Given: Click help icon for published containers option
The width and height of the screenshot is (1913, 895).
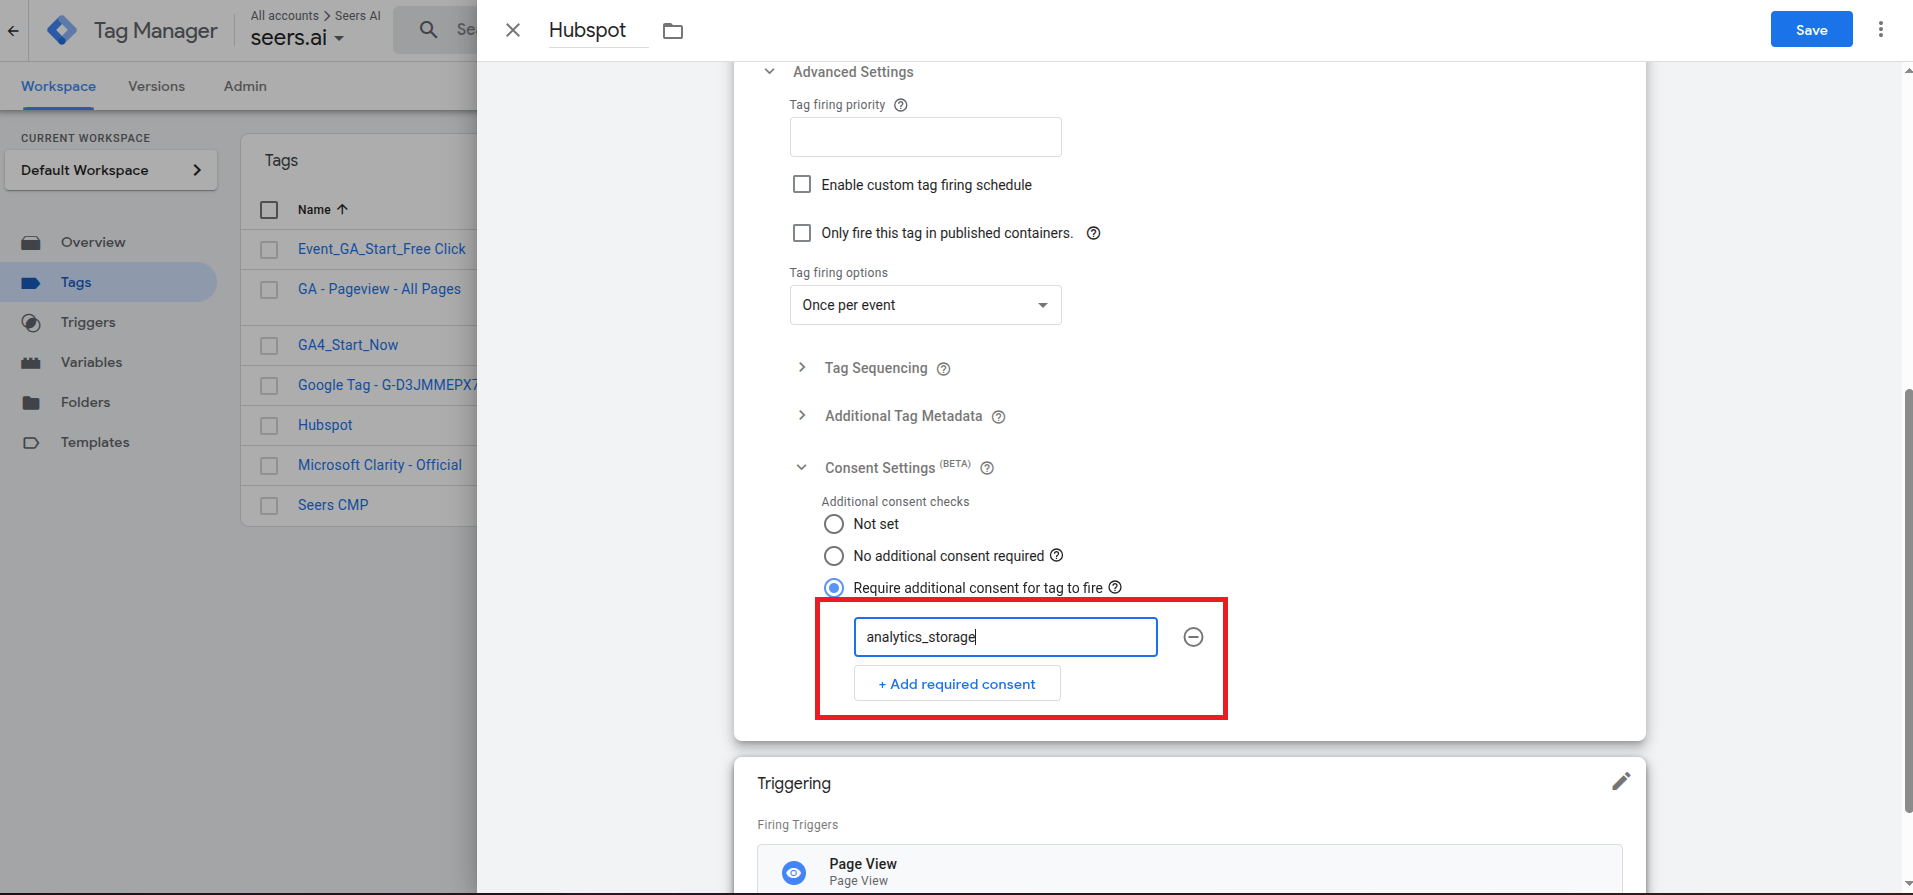Looking at the screenshot, I should tap(1093, 233).
